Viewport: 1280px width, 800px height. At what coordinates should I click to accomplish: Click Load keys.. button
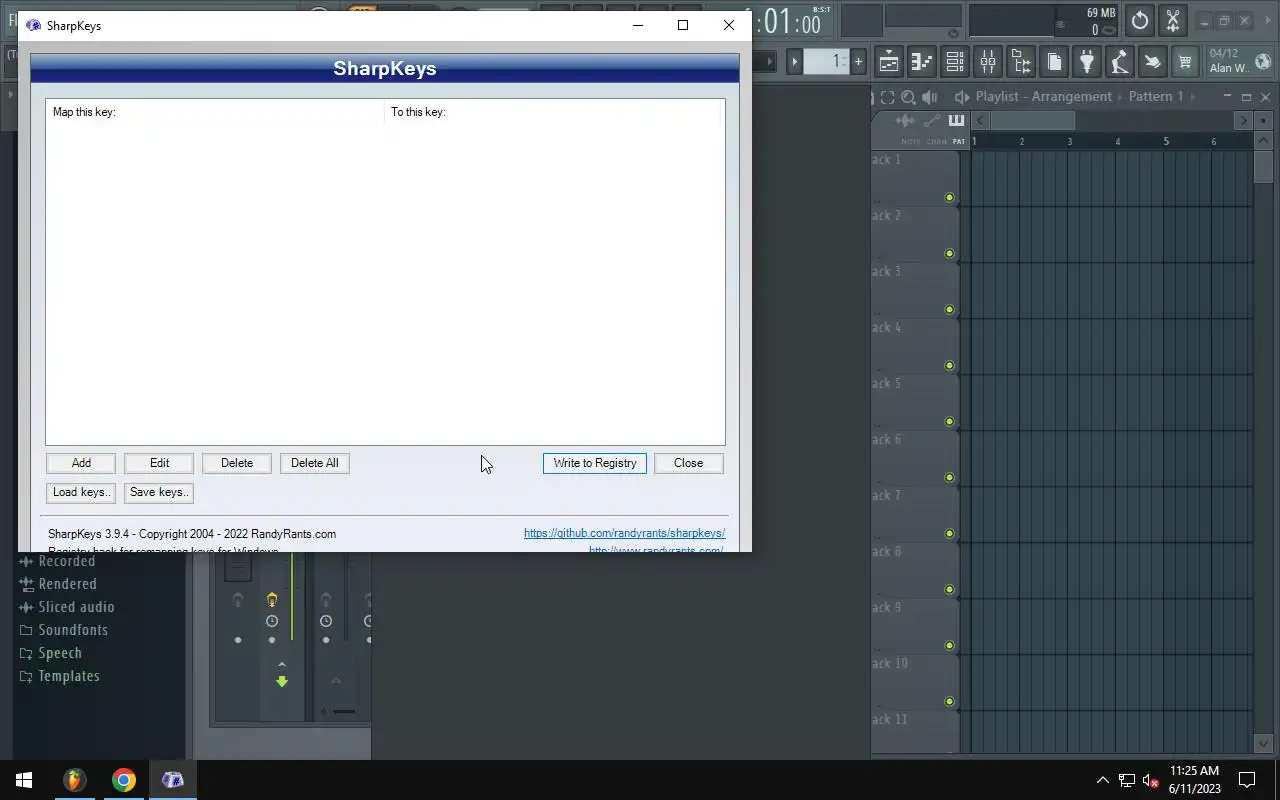click(81, 492)
